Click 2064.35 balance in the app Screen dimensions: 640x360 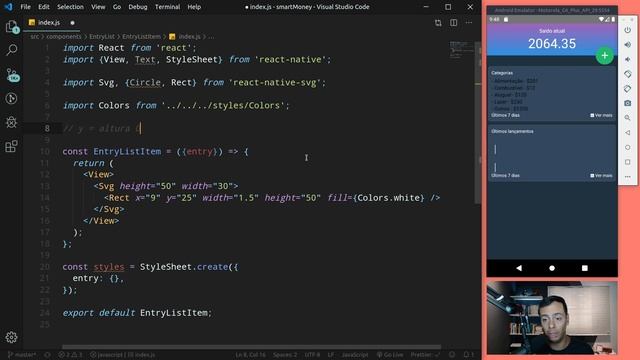552,44
